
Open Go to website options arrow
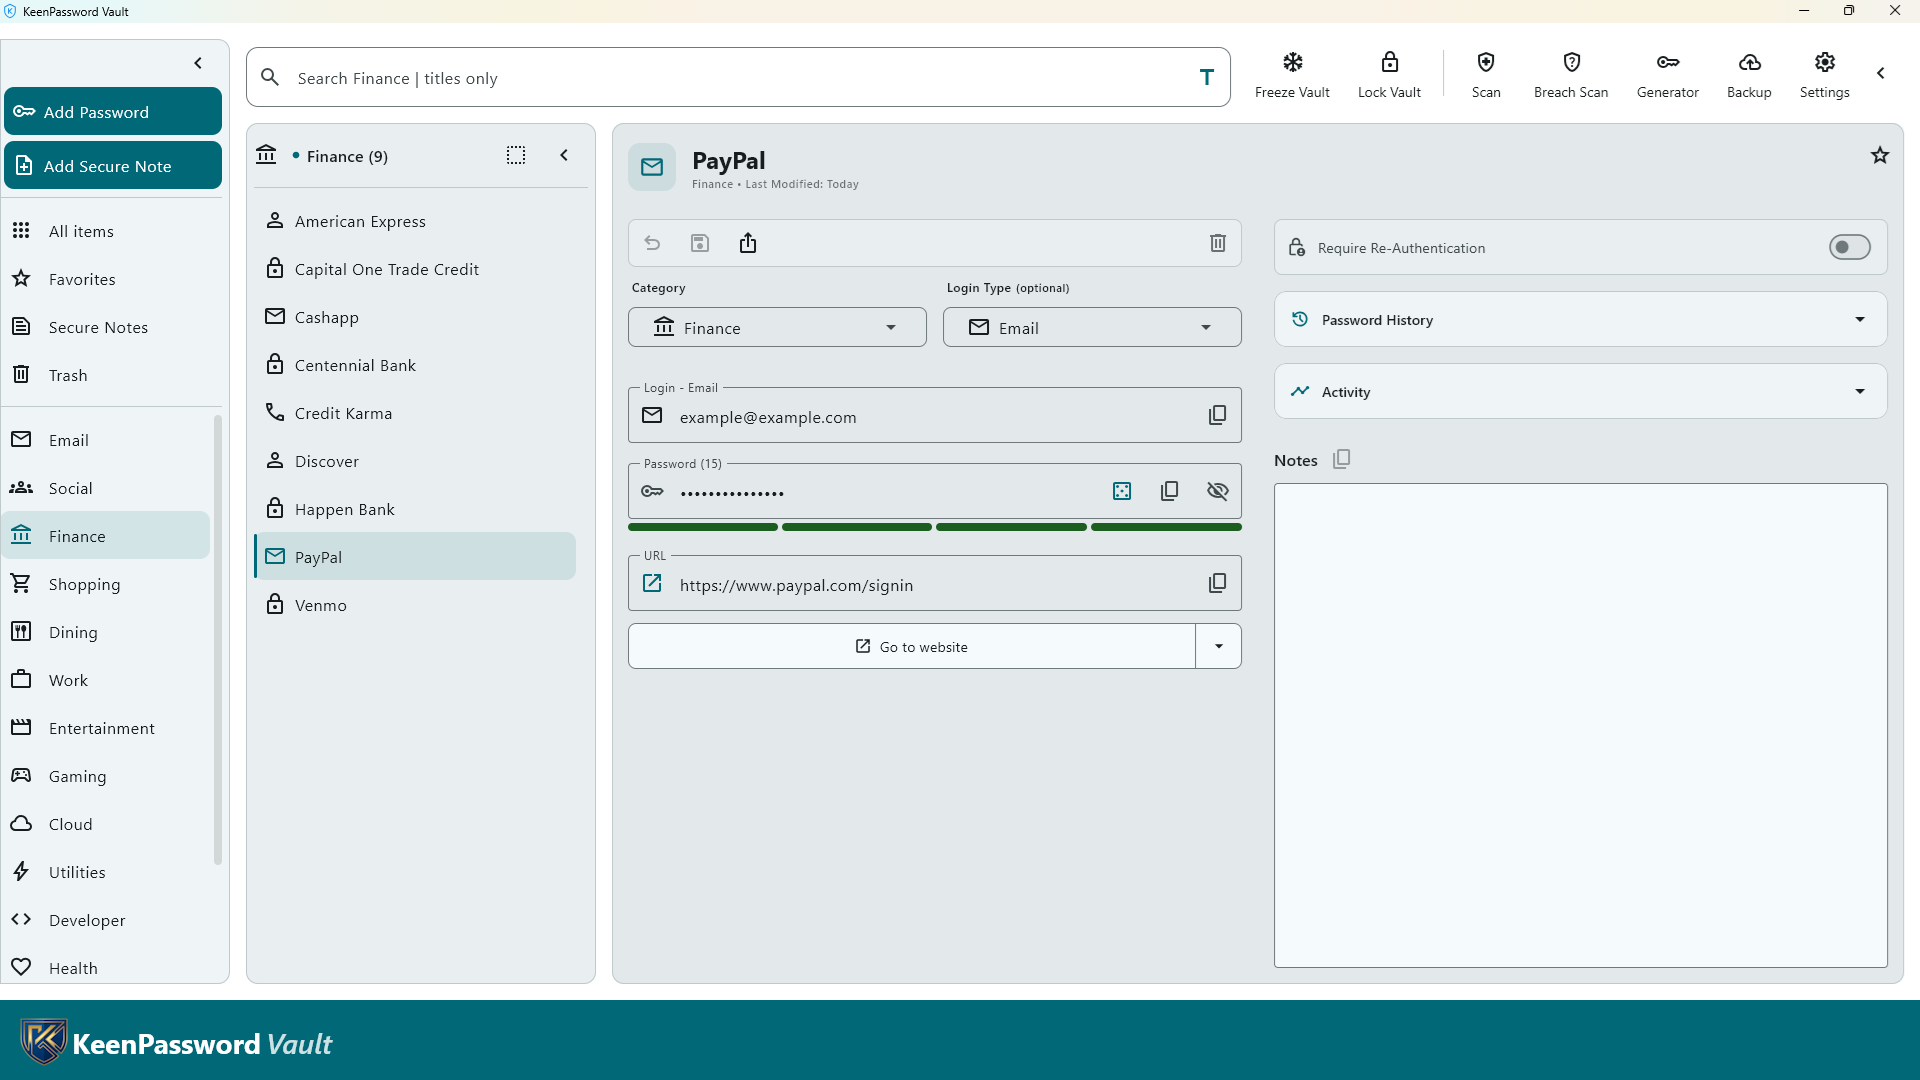[1218, 646]
